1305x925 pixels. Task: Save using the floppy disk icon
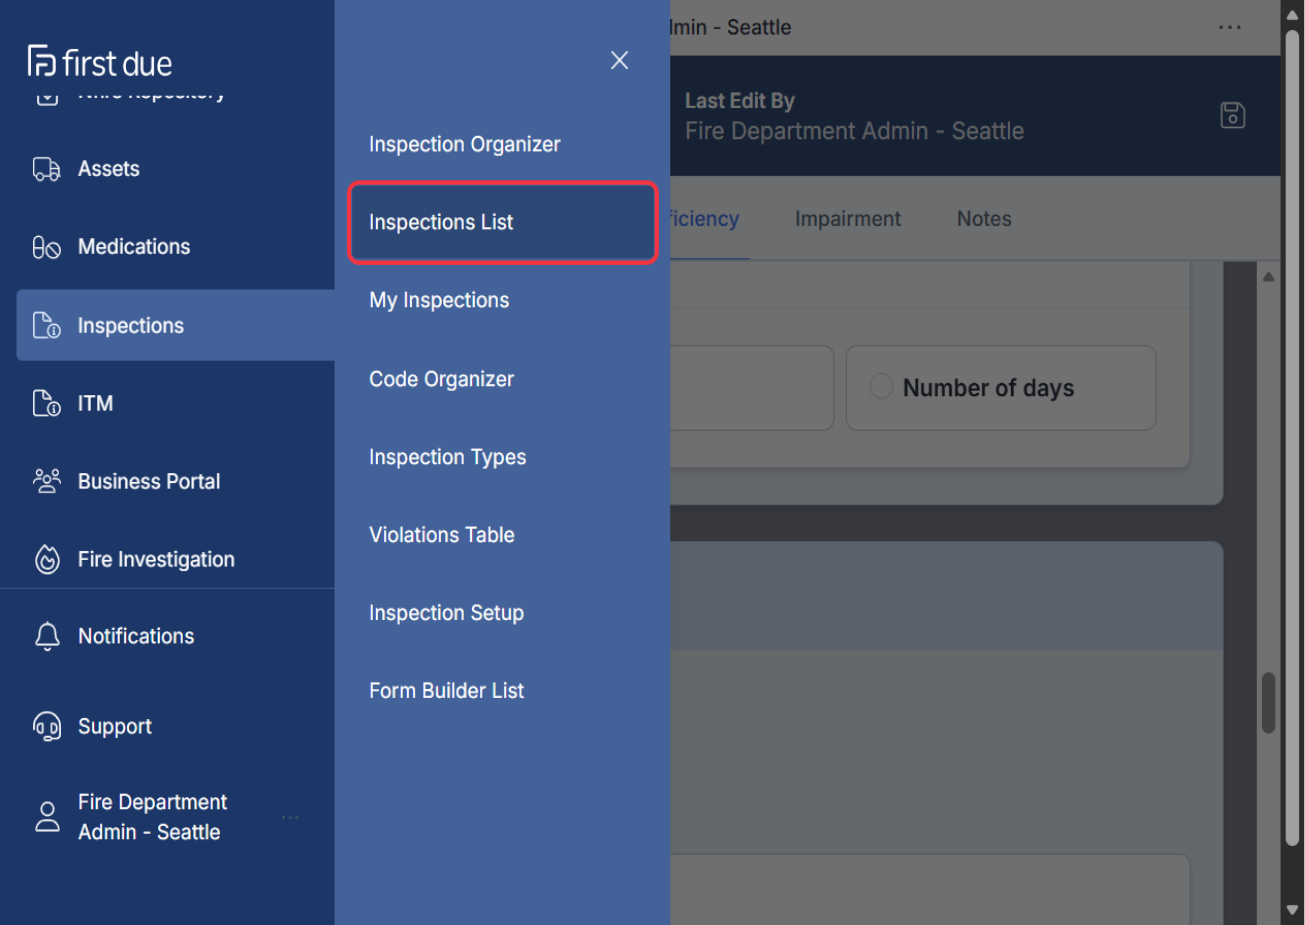[x=1232, y=114]
